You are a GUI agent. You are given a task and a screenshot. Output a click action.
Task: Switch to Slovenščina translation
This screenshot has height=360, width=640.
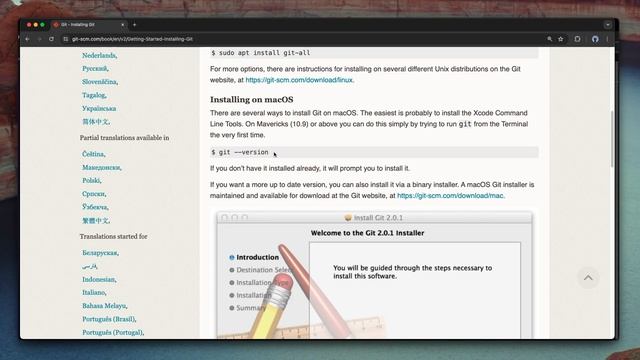point(100,82)
